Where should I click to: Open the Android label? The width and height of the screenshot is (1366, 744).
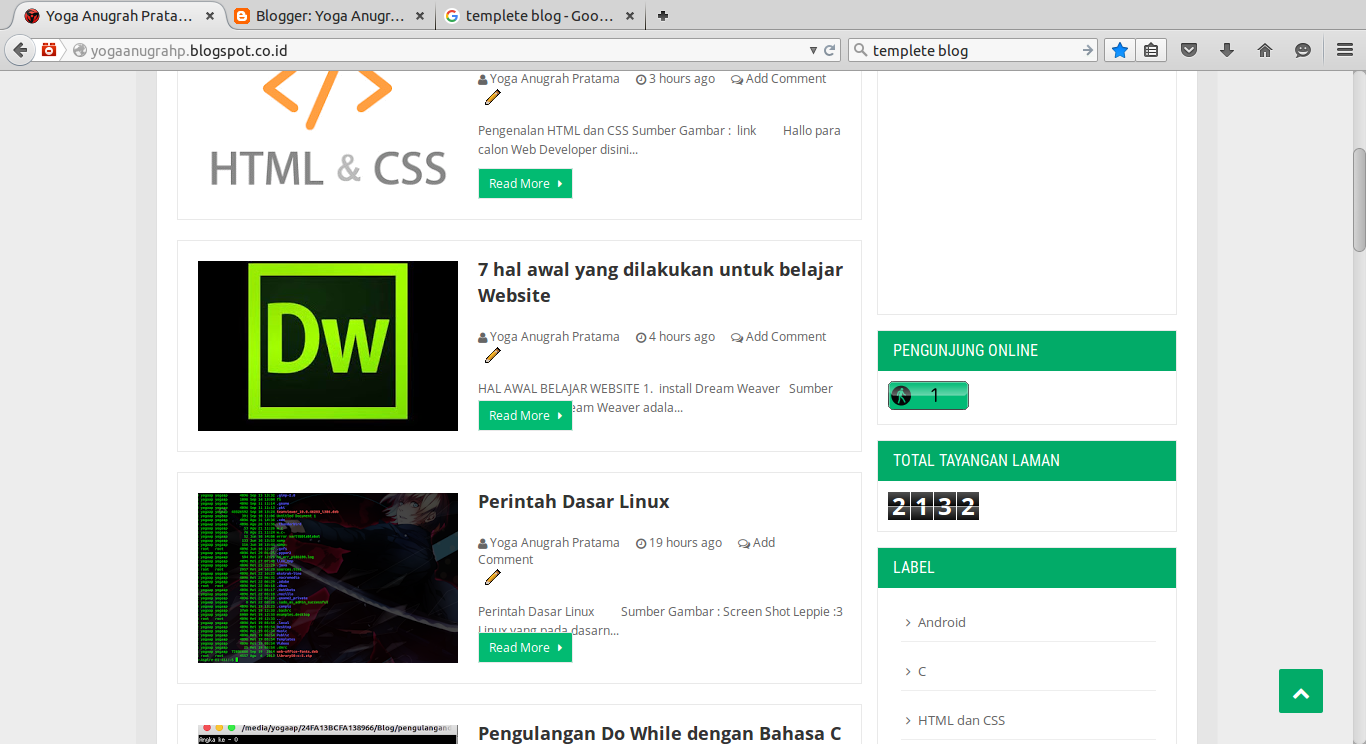(941, 622)
